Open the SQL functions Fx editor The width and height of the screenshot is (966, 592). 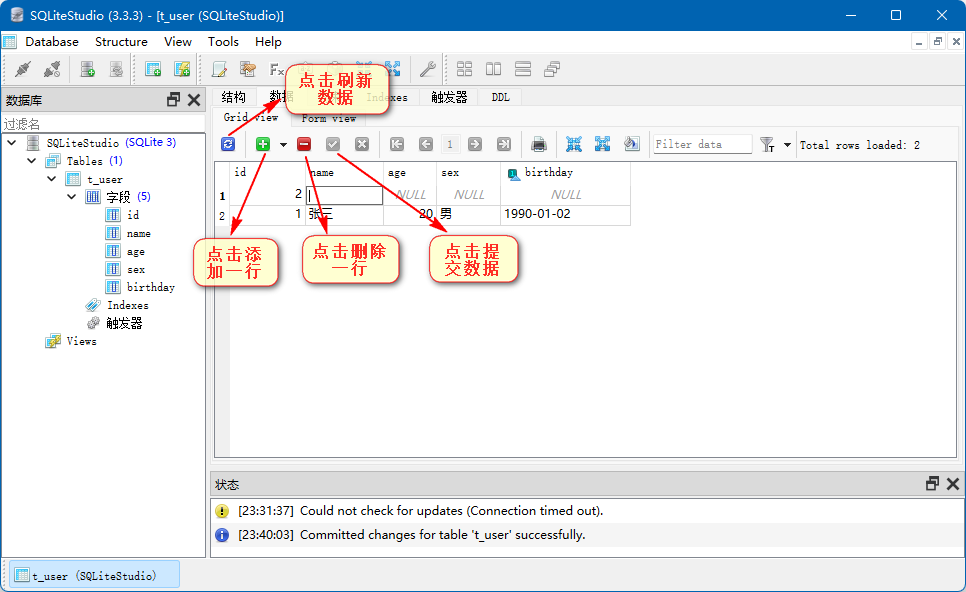click(277, 69)
